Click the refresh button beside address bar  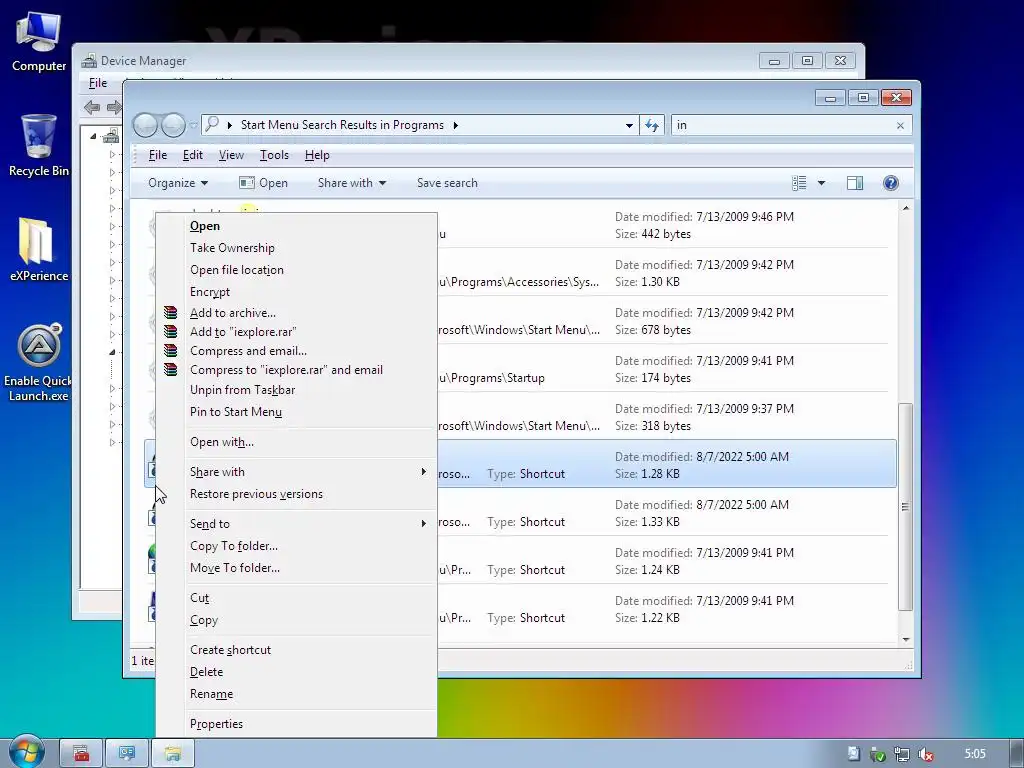[652, 125]
